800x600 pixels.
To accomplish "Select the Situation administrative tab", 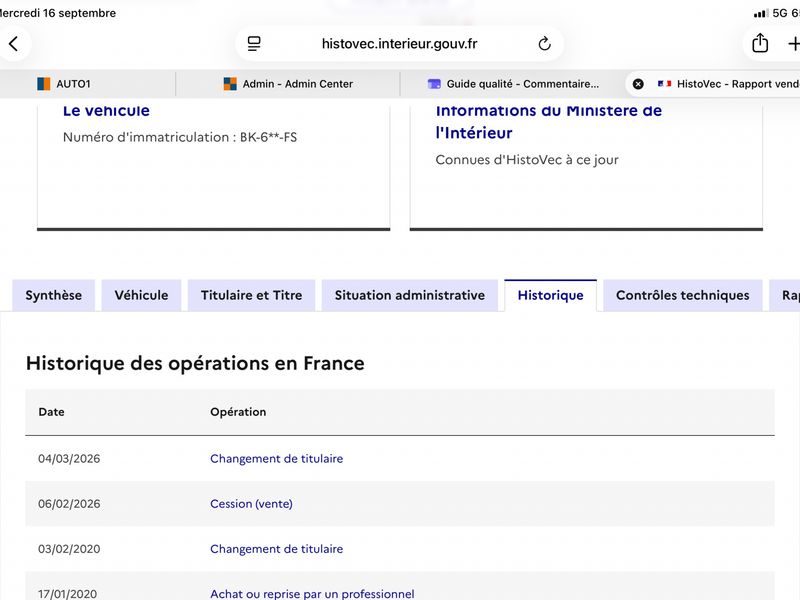I will click(x=410, y=295).
